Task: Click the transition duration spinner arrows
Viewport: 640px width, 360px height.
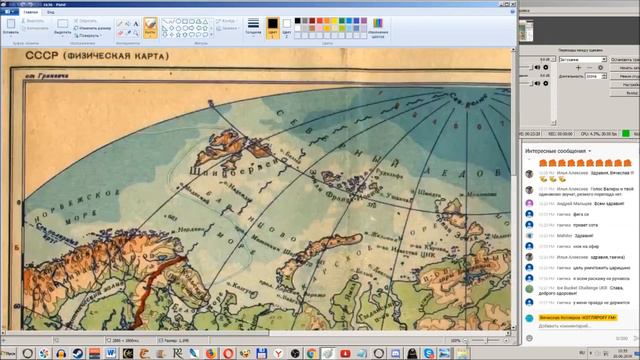Action: pyautogui.click(x=604, y=76)
